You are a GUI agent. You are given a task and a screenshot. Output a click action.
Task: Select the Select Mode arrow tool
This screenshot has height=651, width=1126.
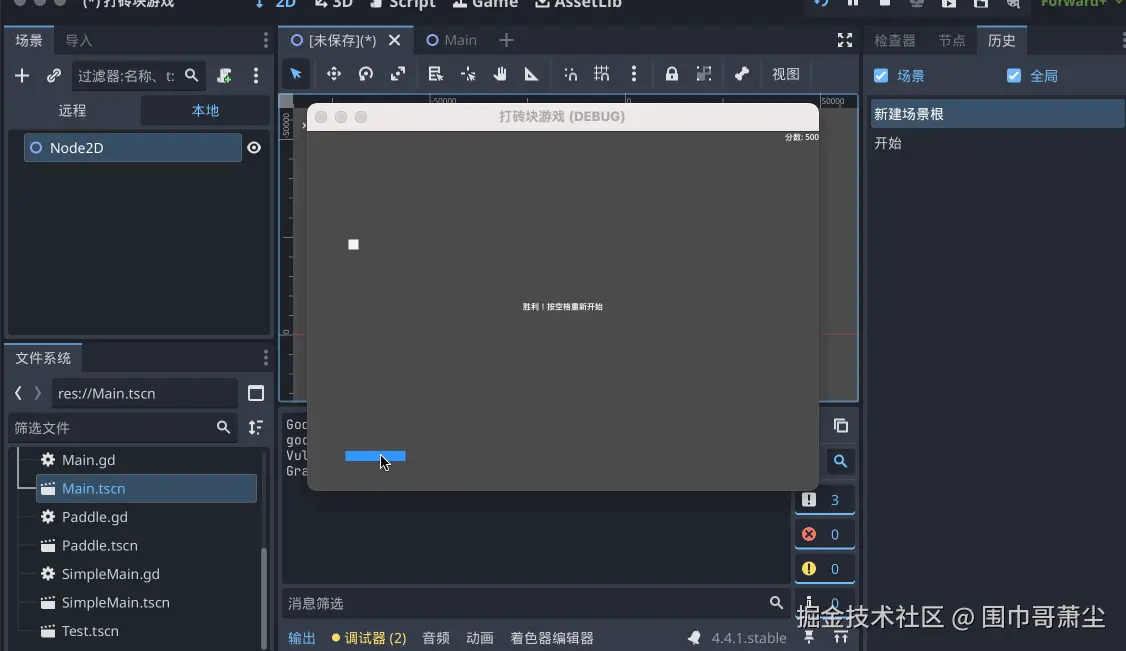(296, 74)
